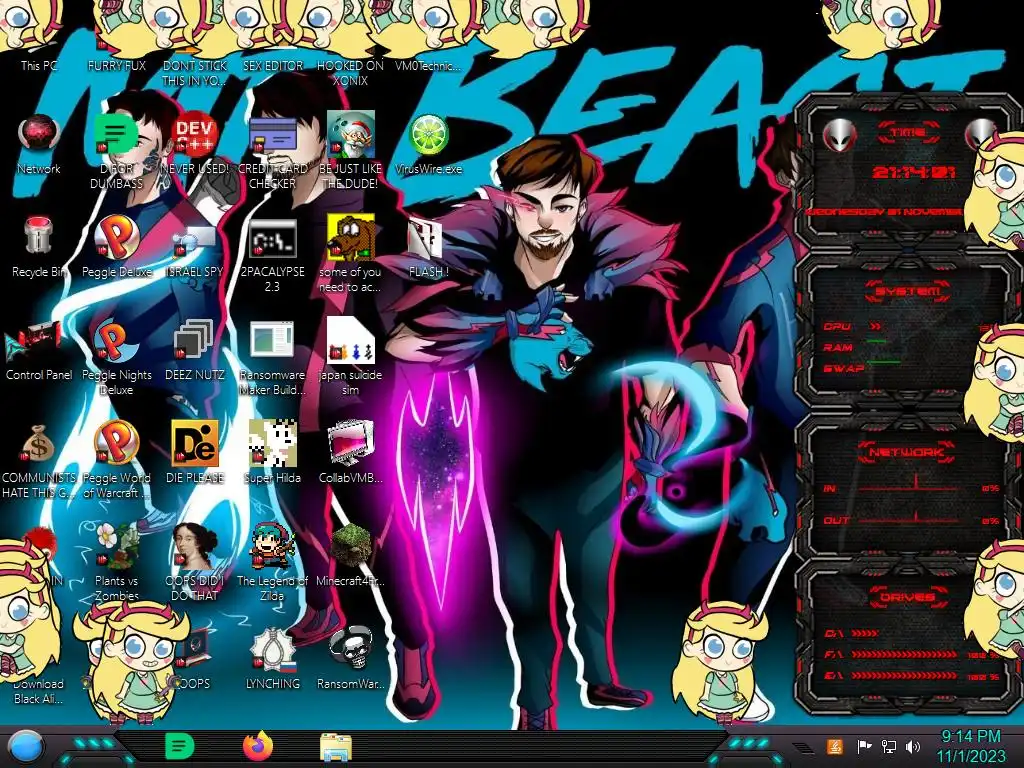Screen dimensions: 1024x768
Task: Click the HOOKED ON XONIX label
Action: pos(350,72)
